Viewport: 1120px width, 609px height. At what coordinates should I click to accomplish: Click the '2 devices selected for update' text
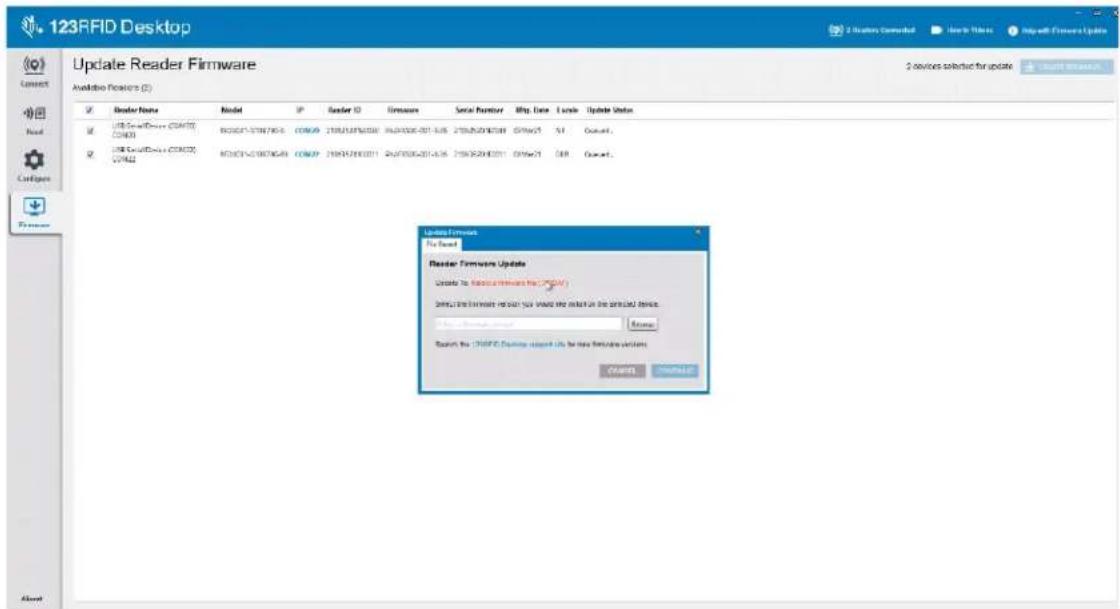tap(959, 66)
